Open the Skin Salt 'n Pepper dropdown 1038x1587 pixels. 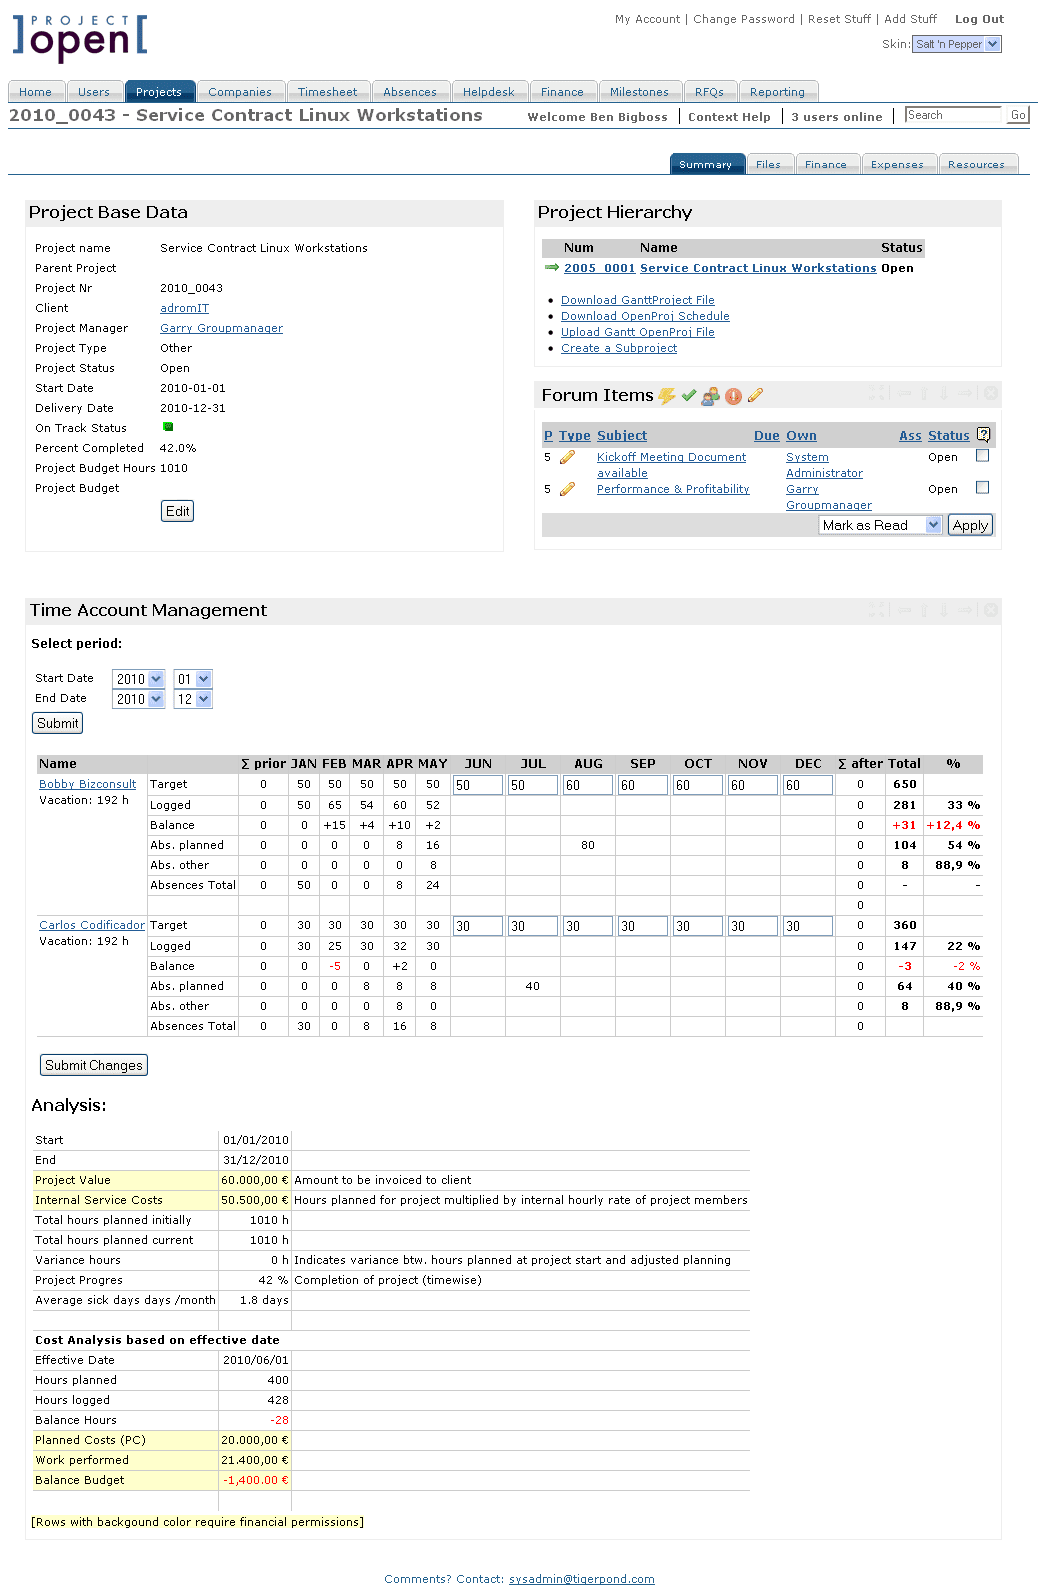point(957,44)
